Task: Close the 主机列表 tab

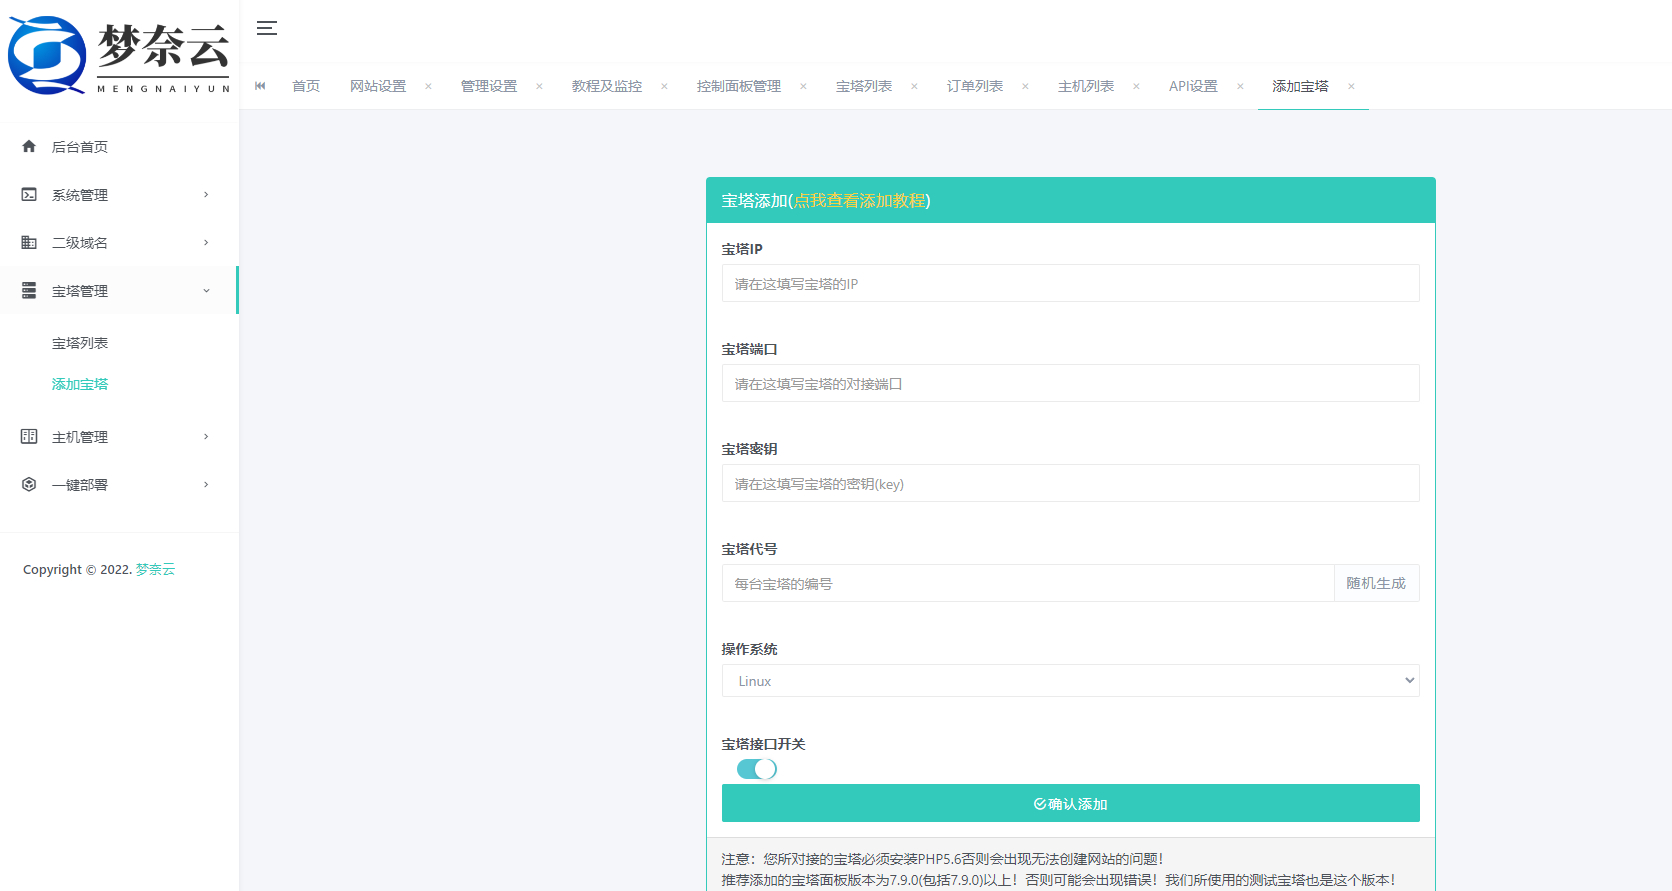Action: (x=1136, y=86)
